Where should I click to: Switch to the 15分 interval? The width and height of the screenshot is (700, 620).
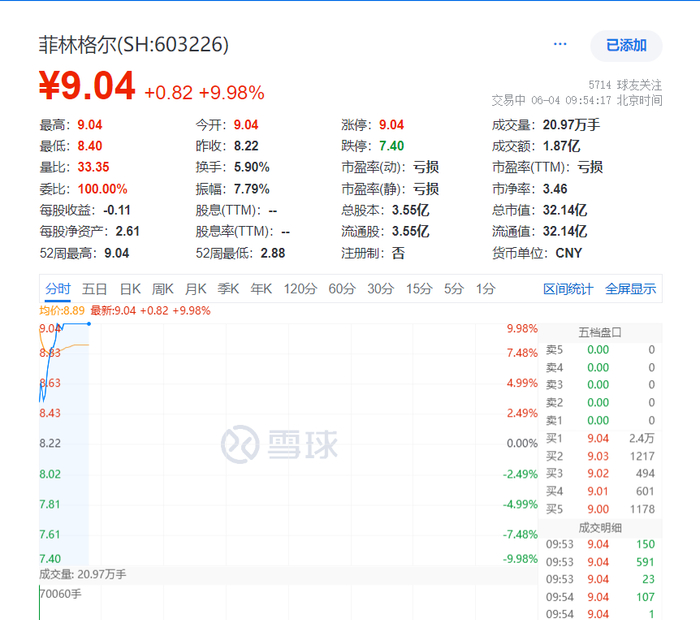pos(419,289)
